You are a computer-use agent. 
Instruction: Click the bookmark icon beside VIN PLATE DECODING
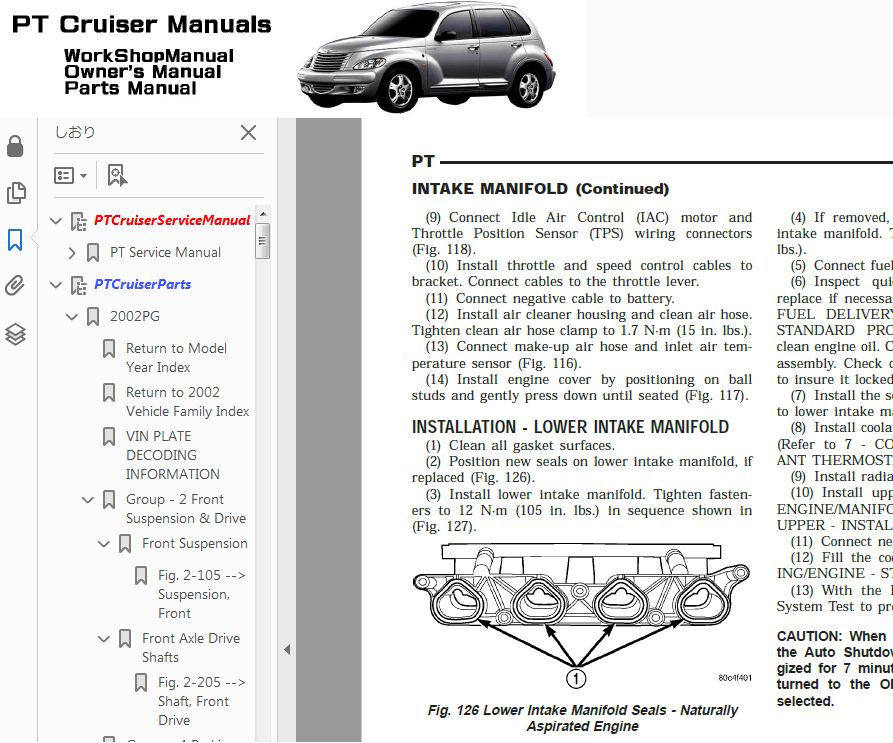click(109, 437)
